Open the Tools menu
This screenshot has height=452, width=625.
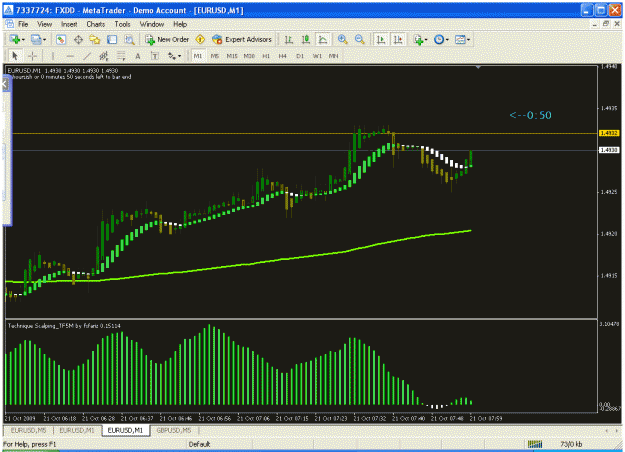[122, 24]
